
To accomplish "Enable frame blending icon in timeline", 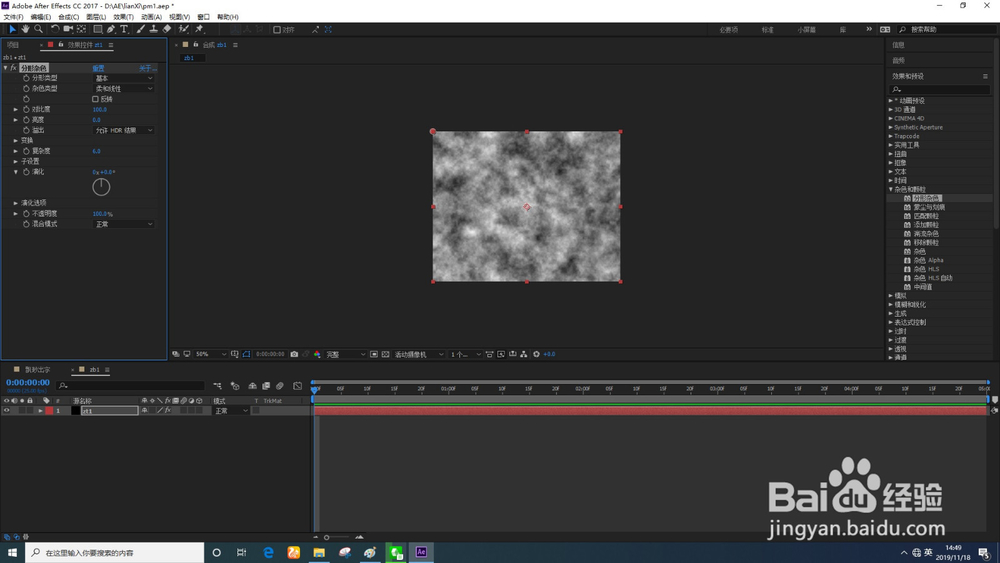I will [266, 386].
